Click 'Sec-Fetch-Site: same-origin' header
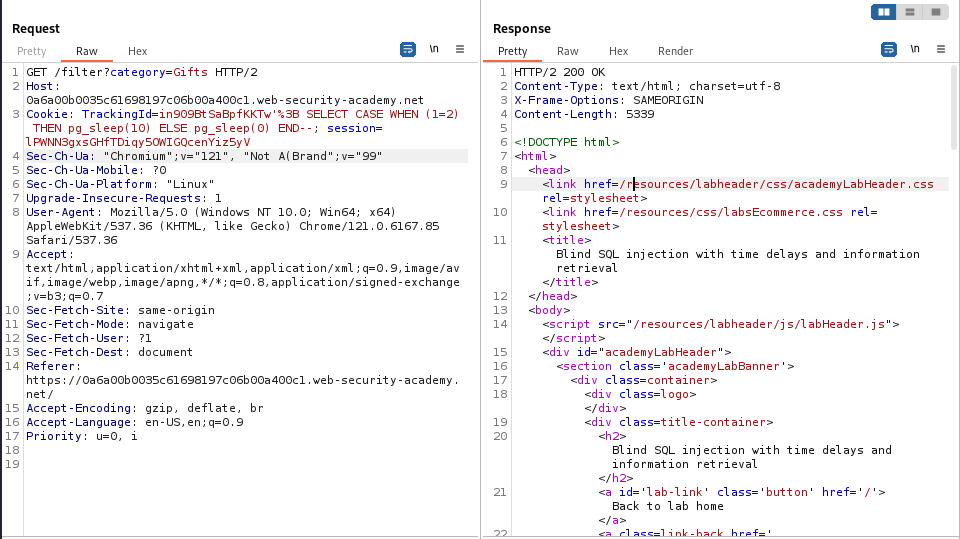Image resolution: width=960 pixels, height=539 pixels. pos(120,311)
